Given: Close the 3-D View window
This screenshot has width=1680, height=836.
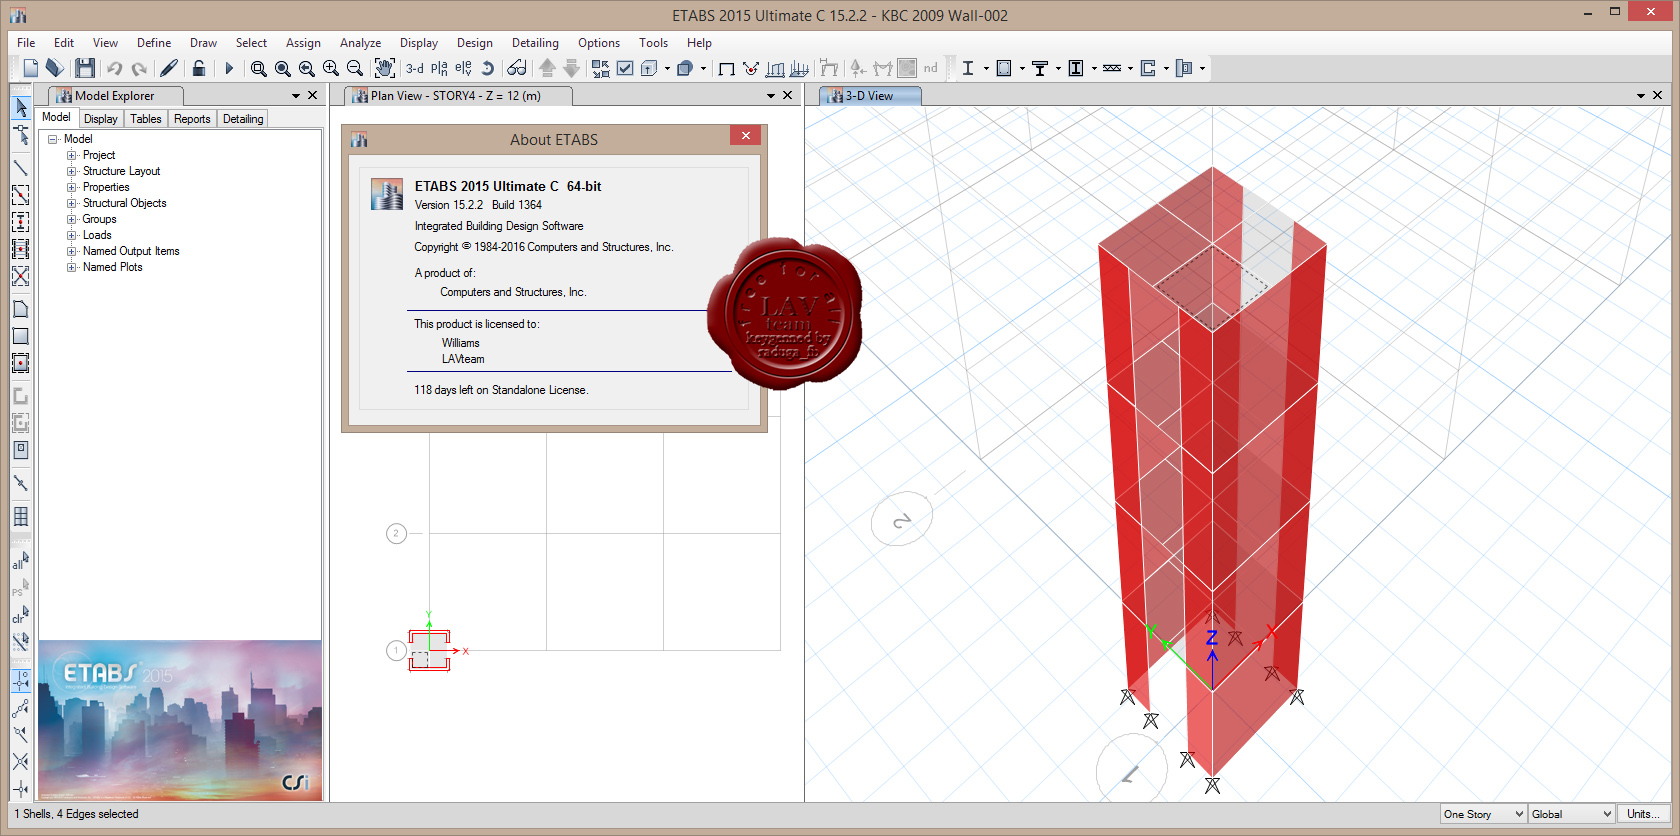Looking at the screenshot, I should point(1658,96).
